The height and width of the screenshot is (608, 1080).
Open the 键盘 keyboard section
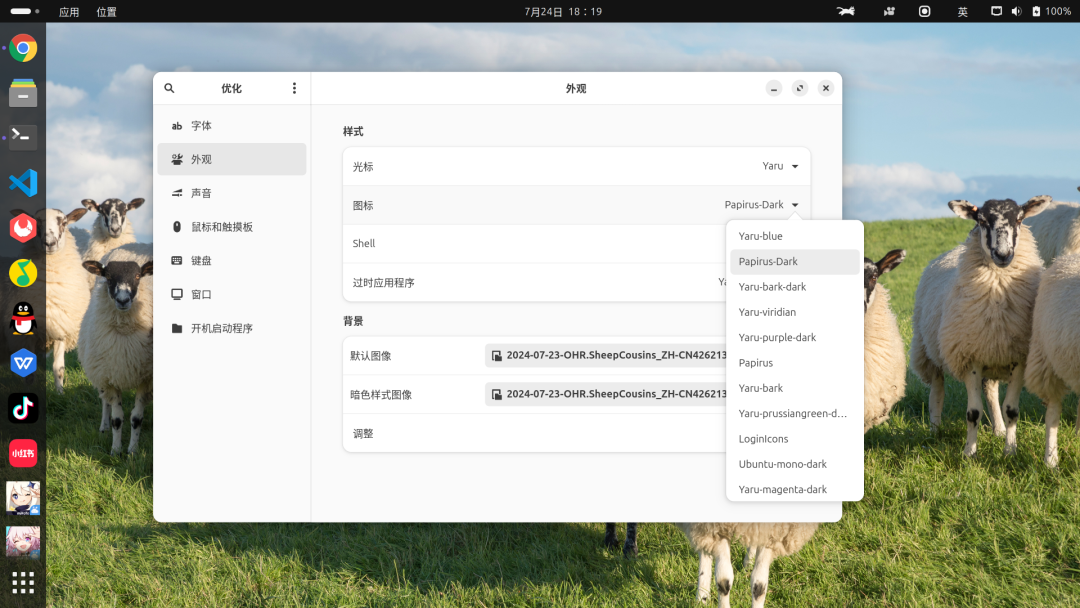pos(232,260)
